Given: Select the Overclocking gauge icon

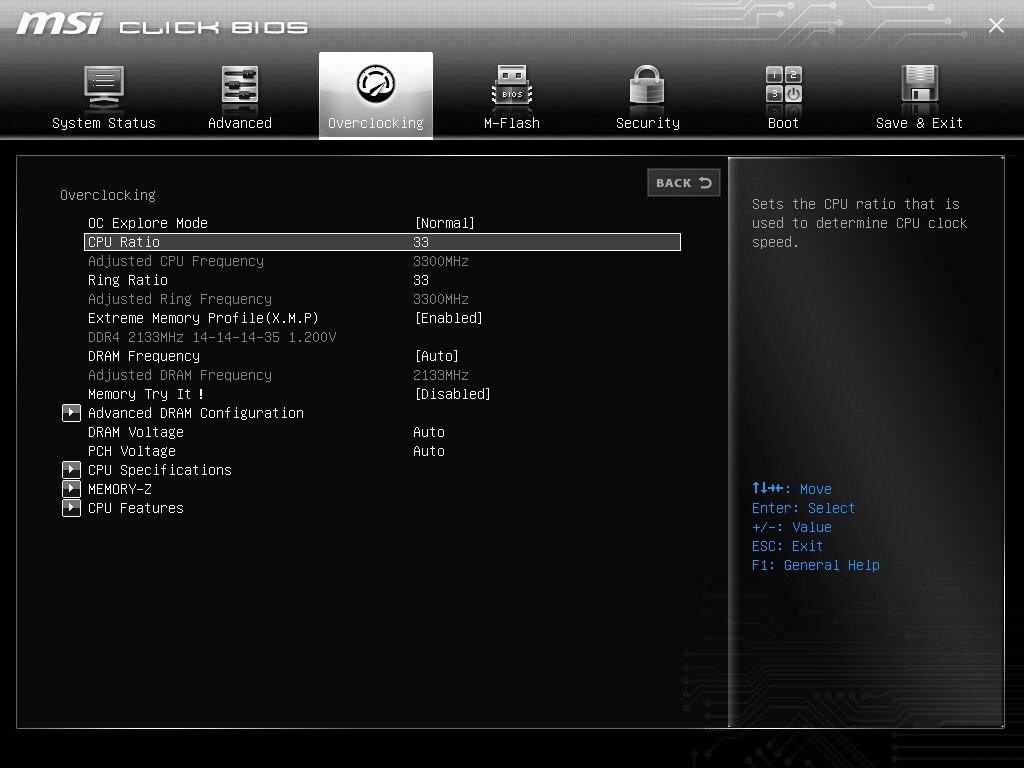Looking at the screenshot, I should coord(376,84).
